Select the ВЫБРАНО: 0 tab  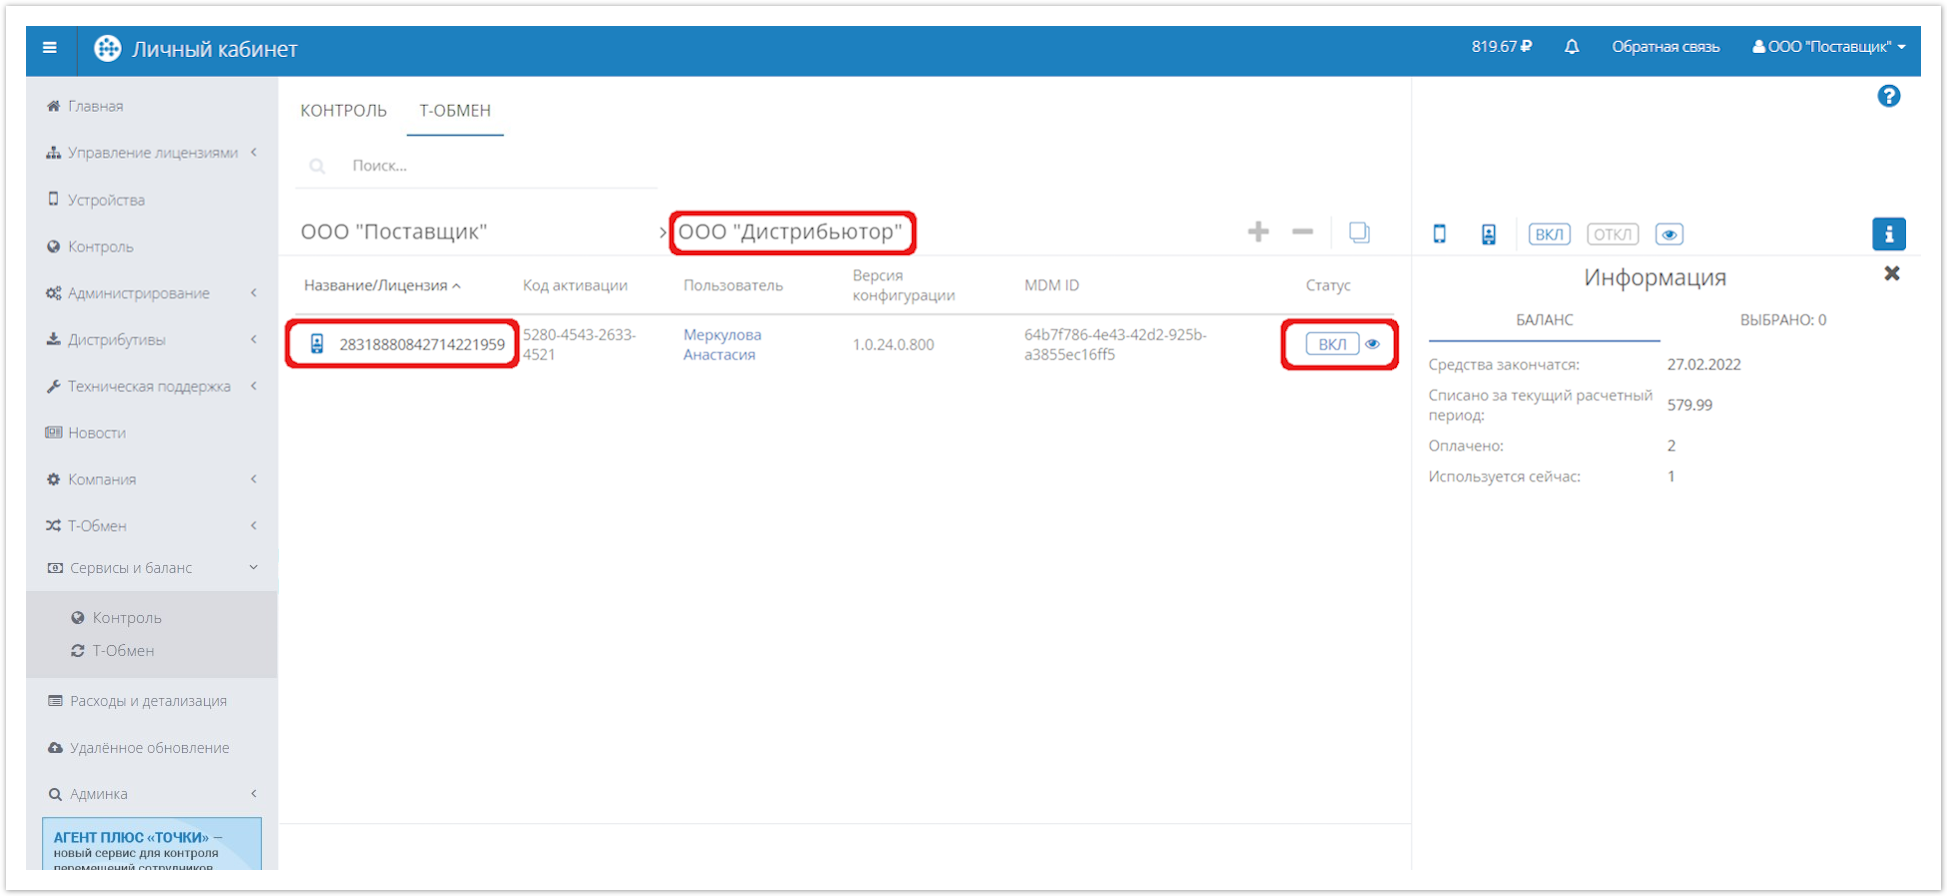tap(1782, 320)
